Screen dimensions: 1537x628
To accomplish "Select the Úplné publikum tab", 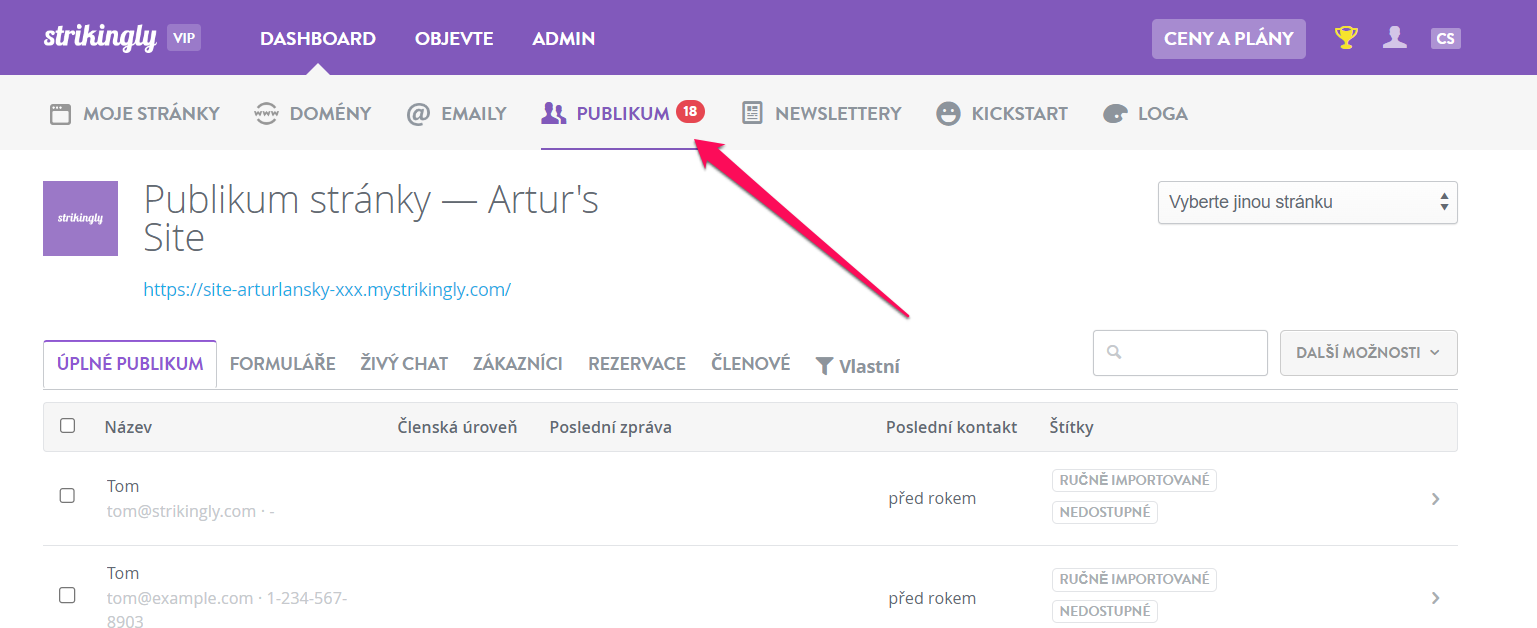I will [x=130, y=364].
